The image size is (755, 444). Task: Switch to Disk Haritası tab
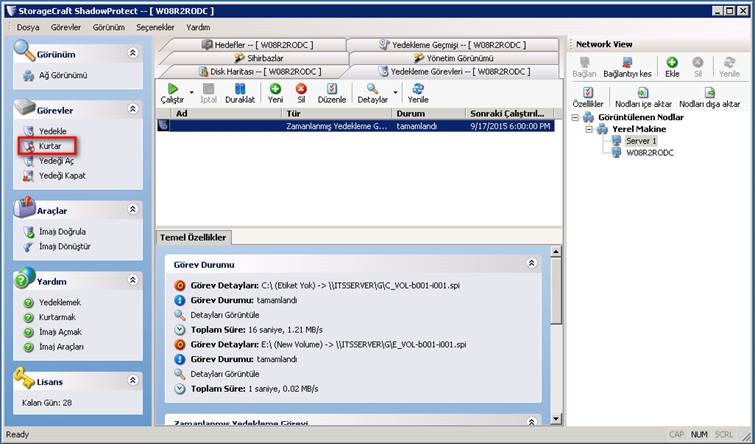coord(259,72)
